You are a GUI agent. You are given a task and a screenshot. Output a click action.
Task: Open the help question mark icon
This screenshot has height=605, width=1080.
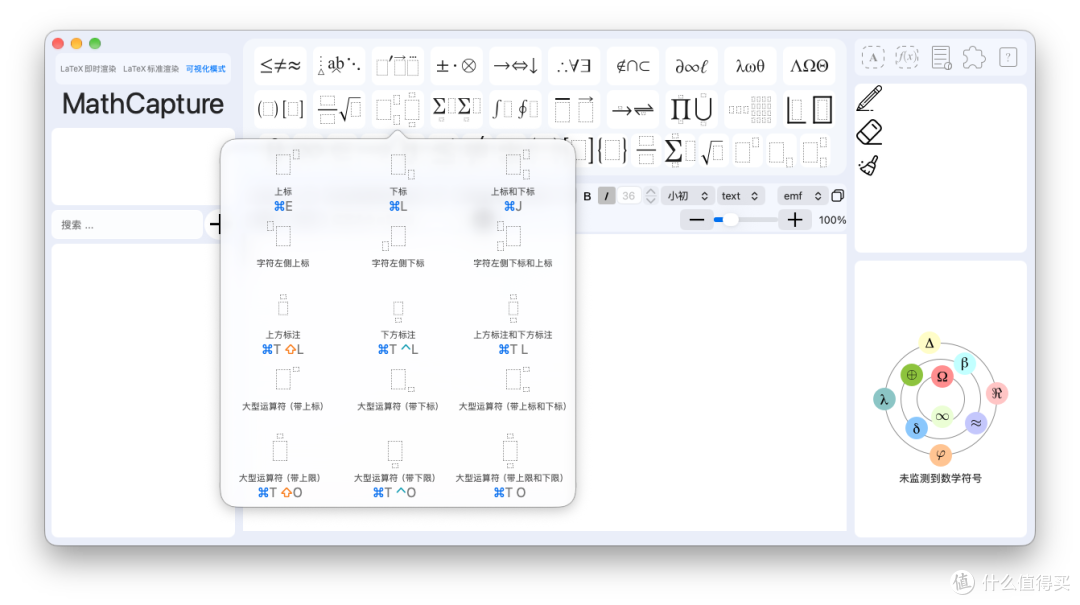1008,57
